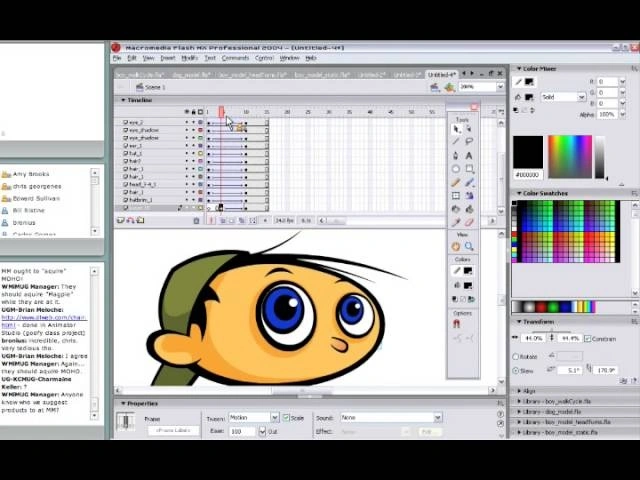Select the Pen tool
Viewport: 640px width, 480px height.
click(456, 156)
